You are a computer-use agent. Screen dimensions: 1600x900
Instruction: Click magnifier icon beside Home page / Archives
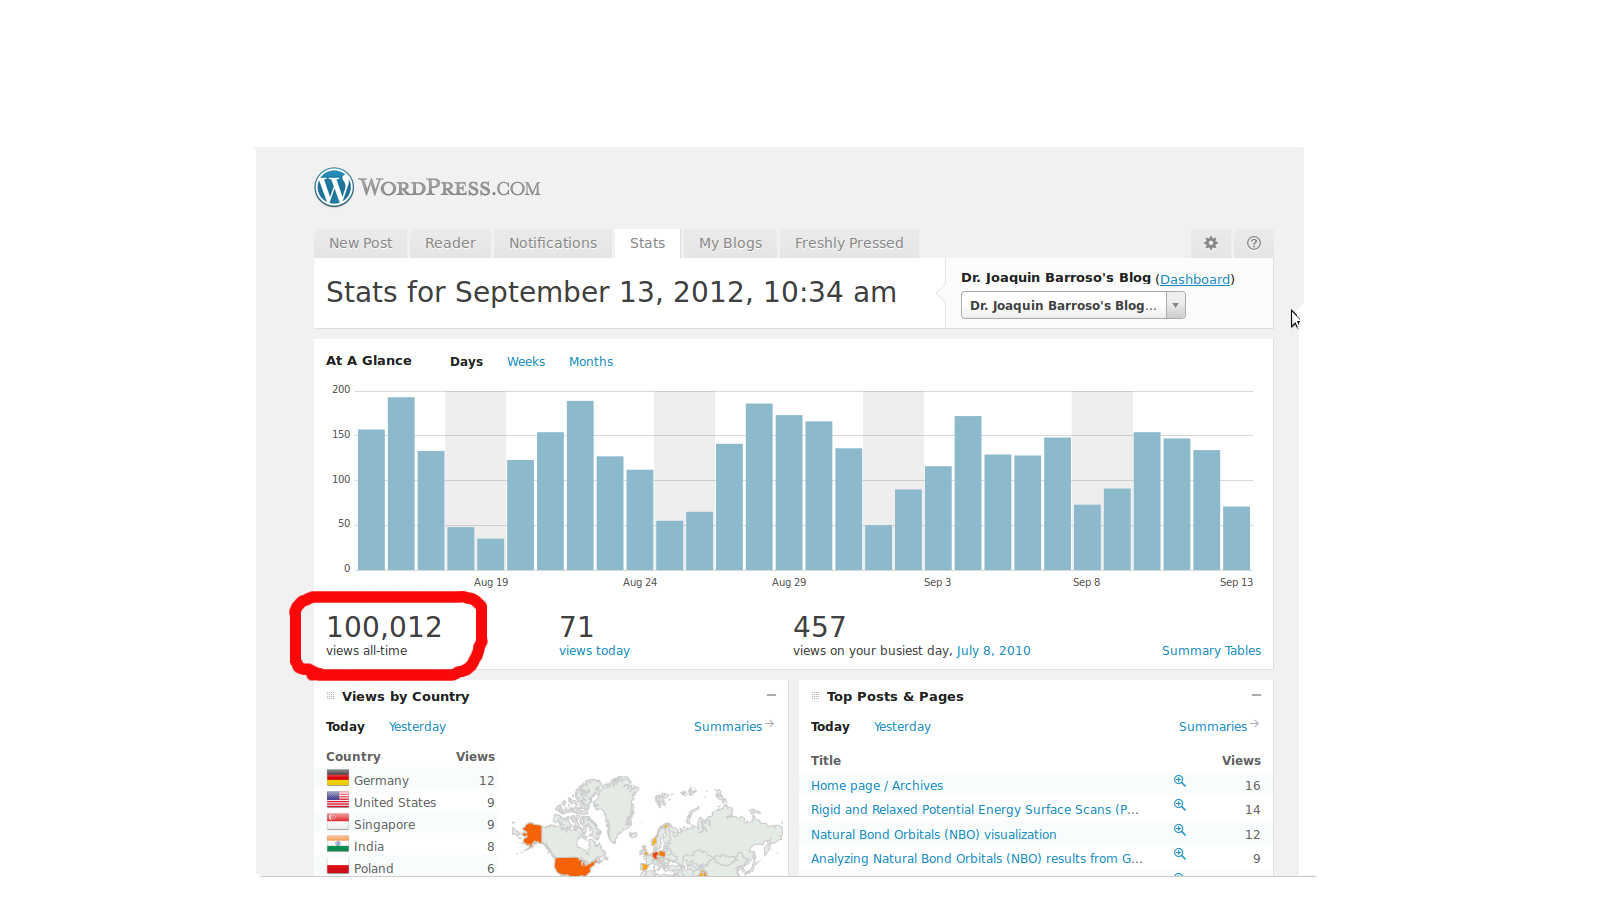click(1180, 781)
